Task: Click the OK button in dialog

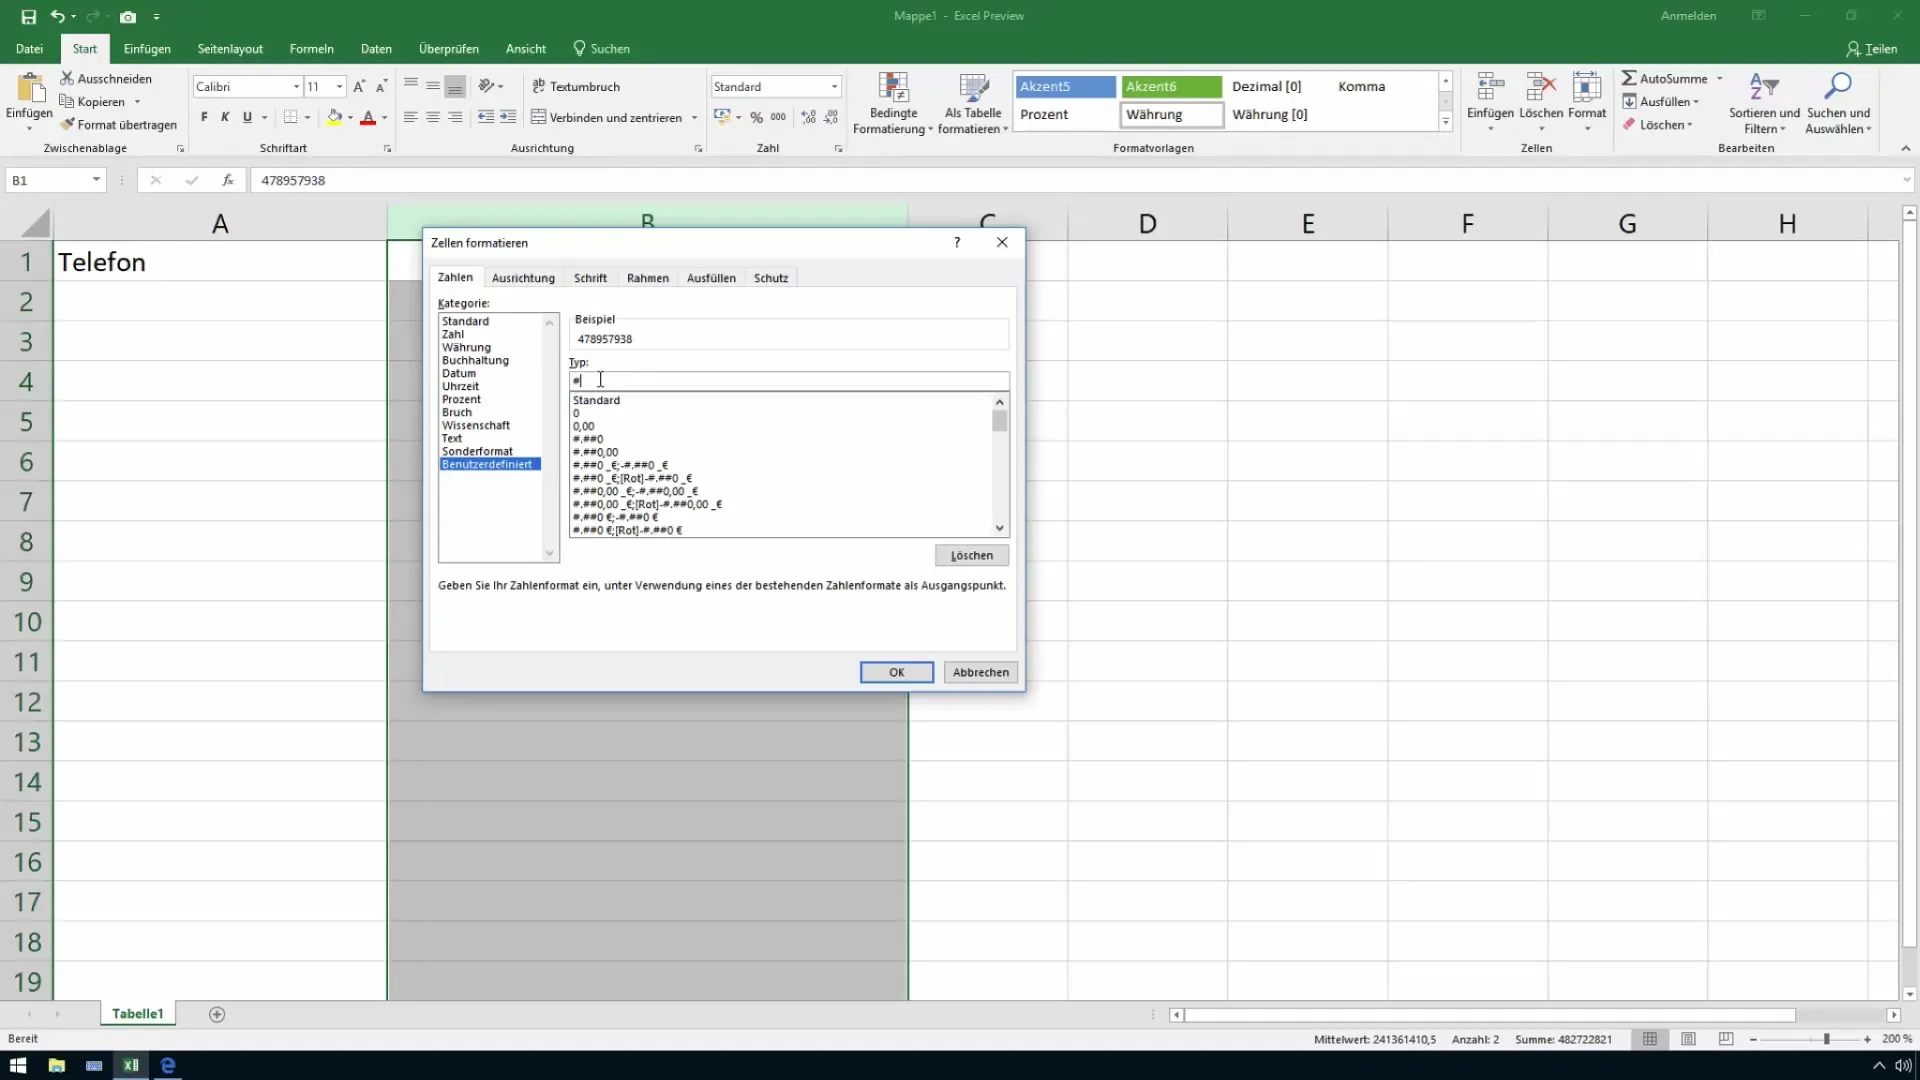Action: tap(896, 672)
